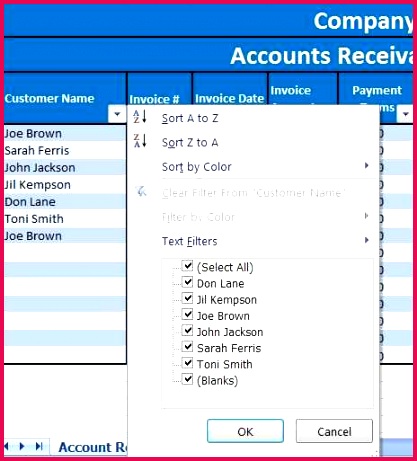Choose Sort Z to A
417x461 pixels.
[190, 143]
